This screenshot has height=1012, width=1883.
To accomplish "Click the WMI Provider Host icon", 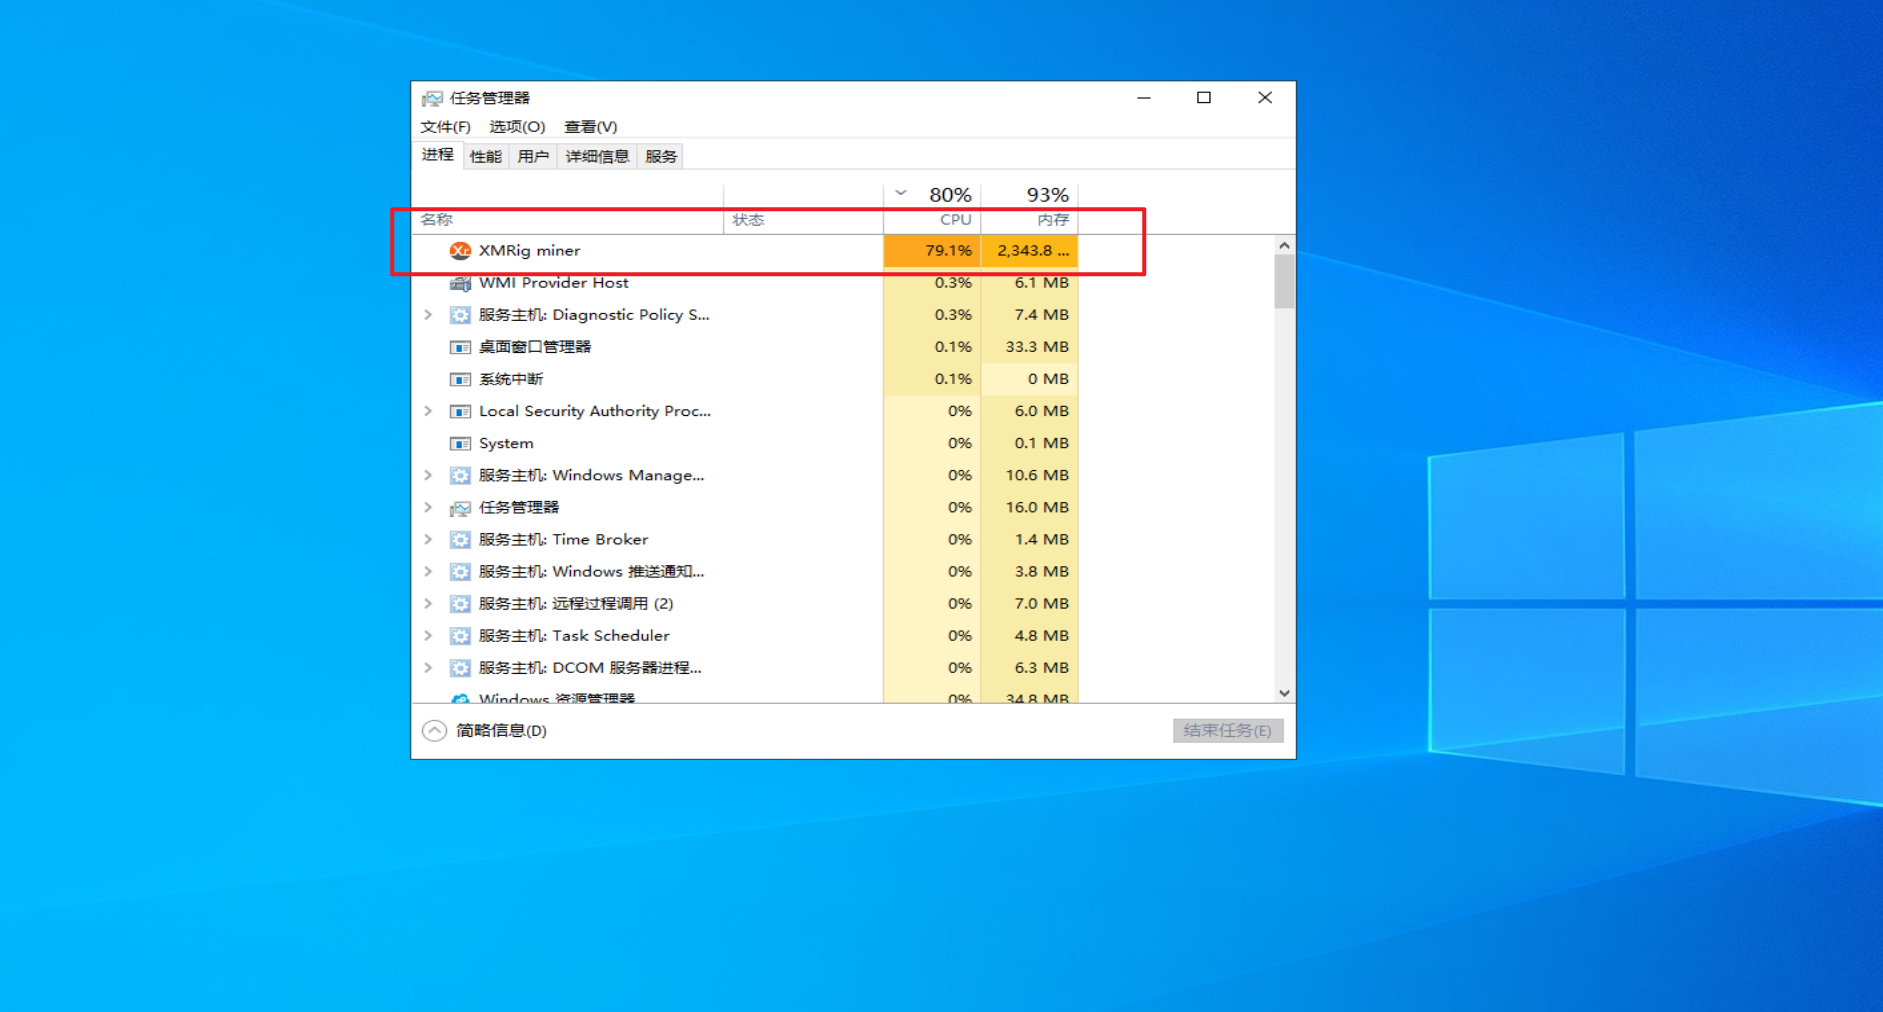I will [460, 283].
